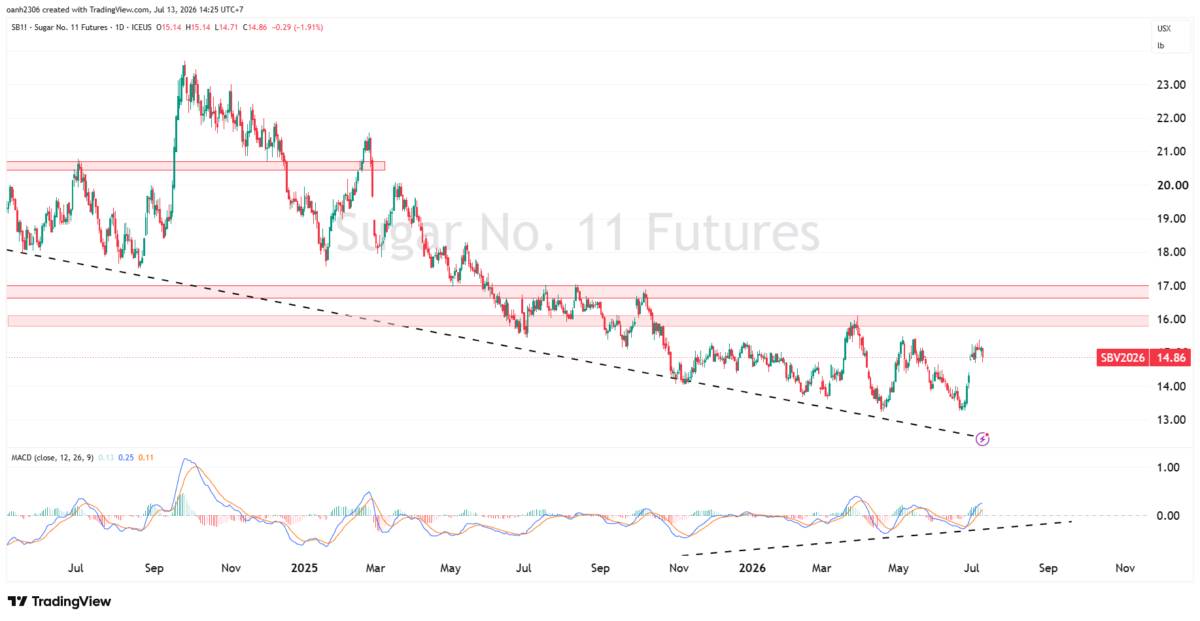
Task: Click the TradingView logo at bottom left
Action: pyautogui.click(x=59, y=601)
